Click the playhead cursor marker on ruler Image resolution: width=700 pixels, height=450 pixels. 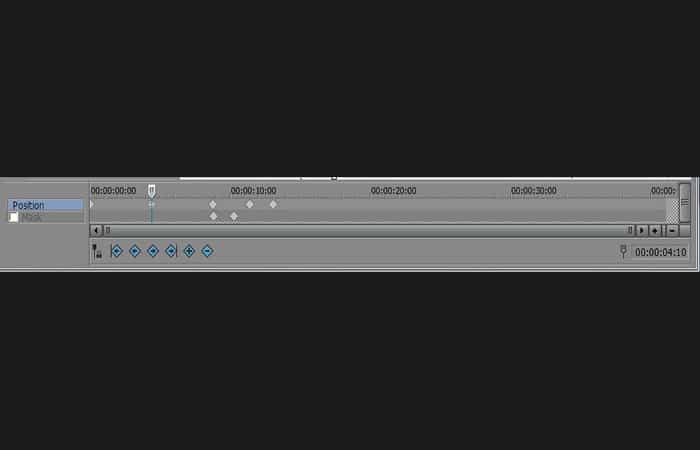point(151,191)
